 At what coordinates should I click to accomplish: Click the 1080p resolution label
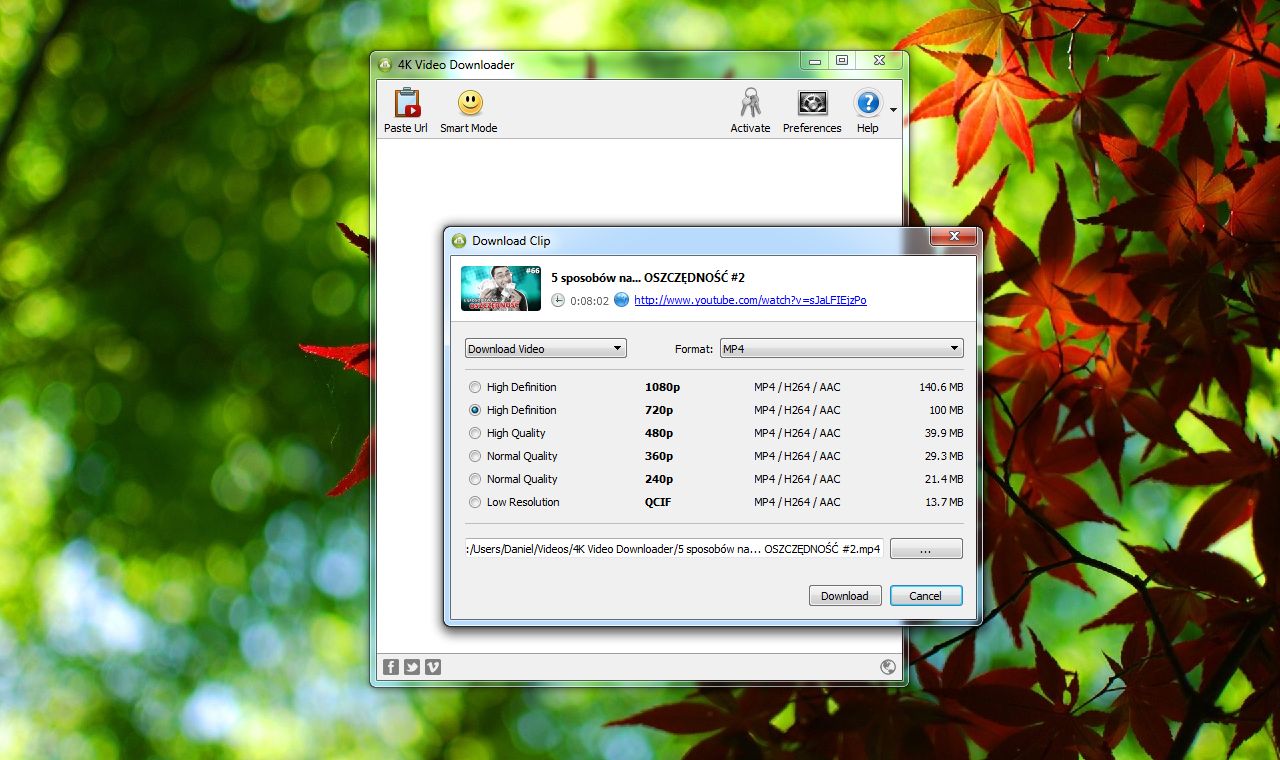click(x=662, y=387)
